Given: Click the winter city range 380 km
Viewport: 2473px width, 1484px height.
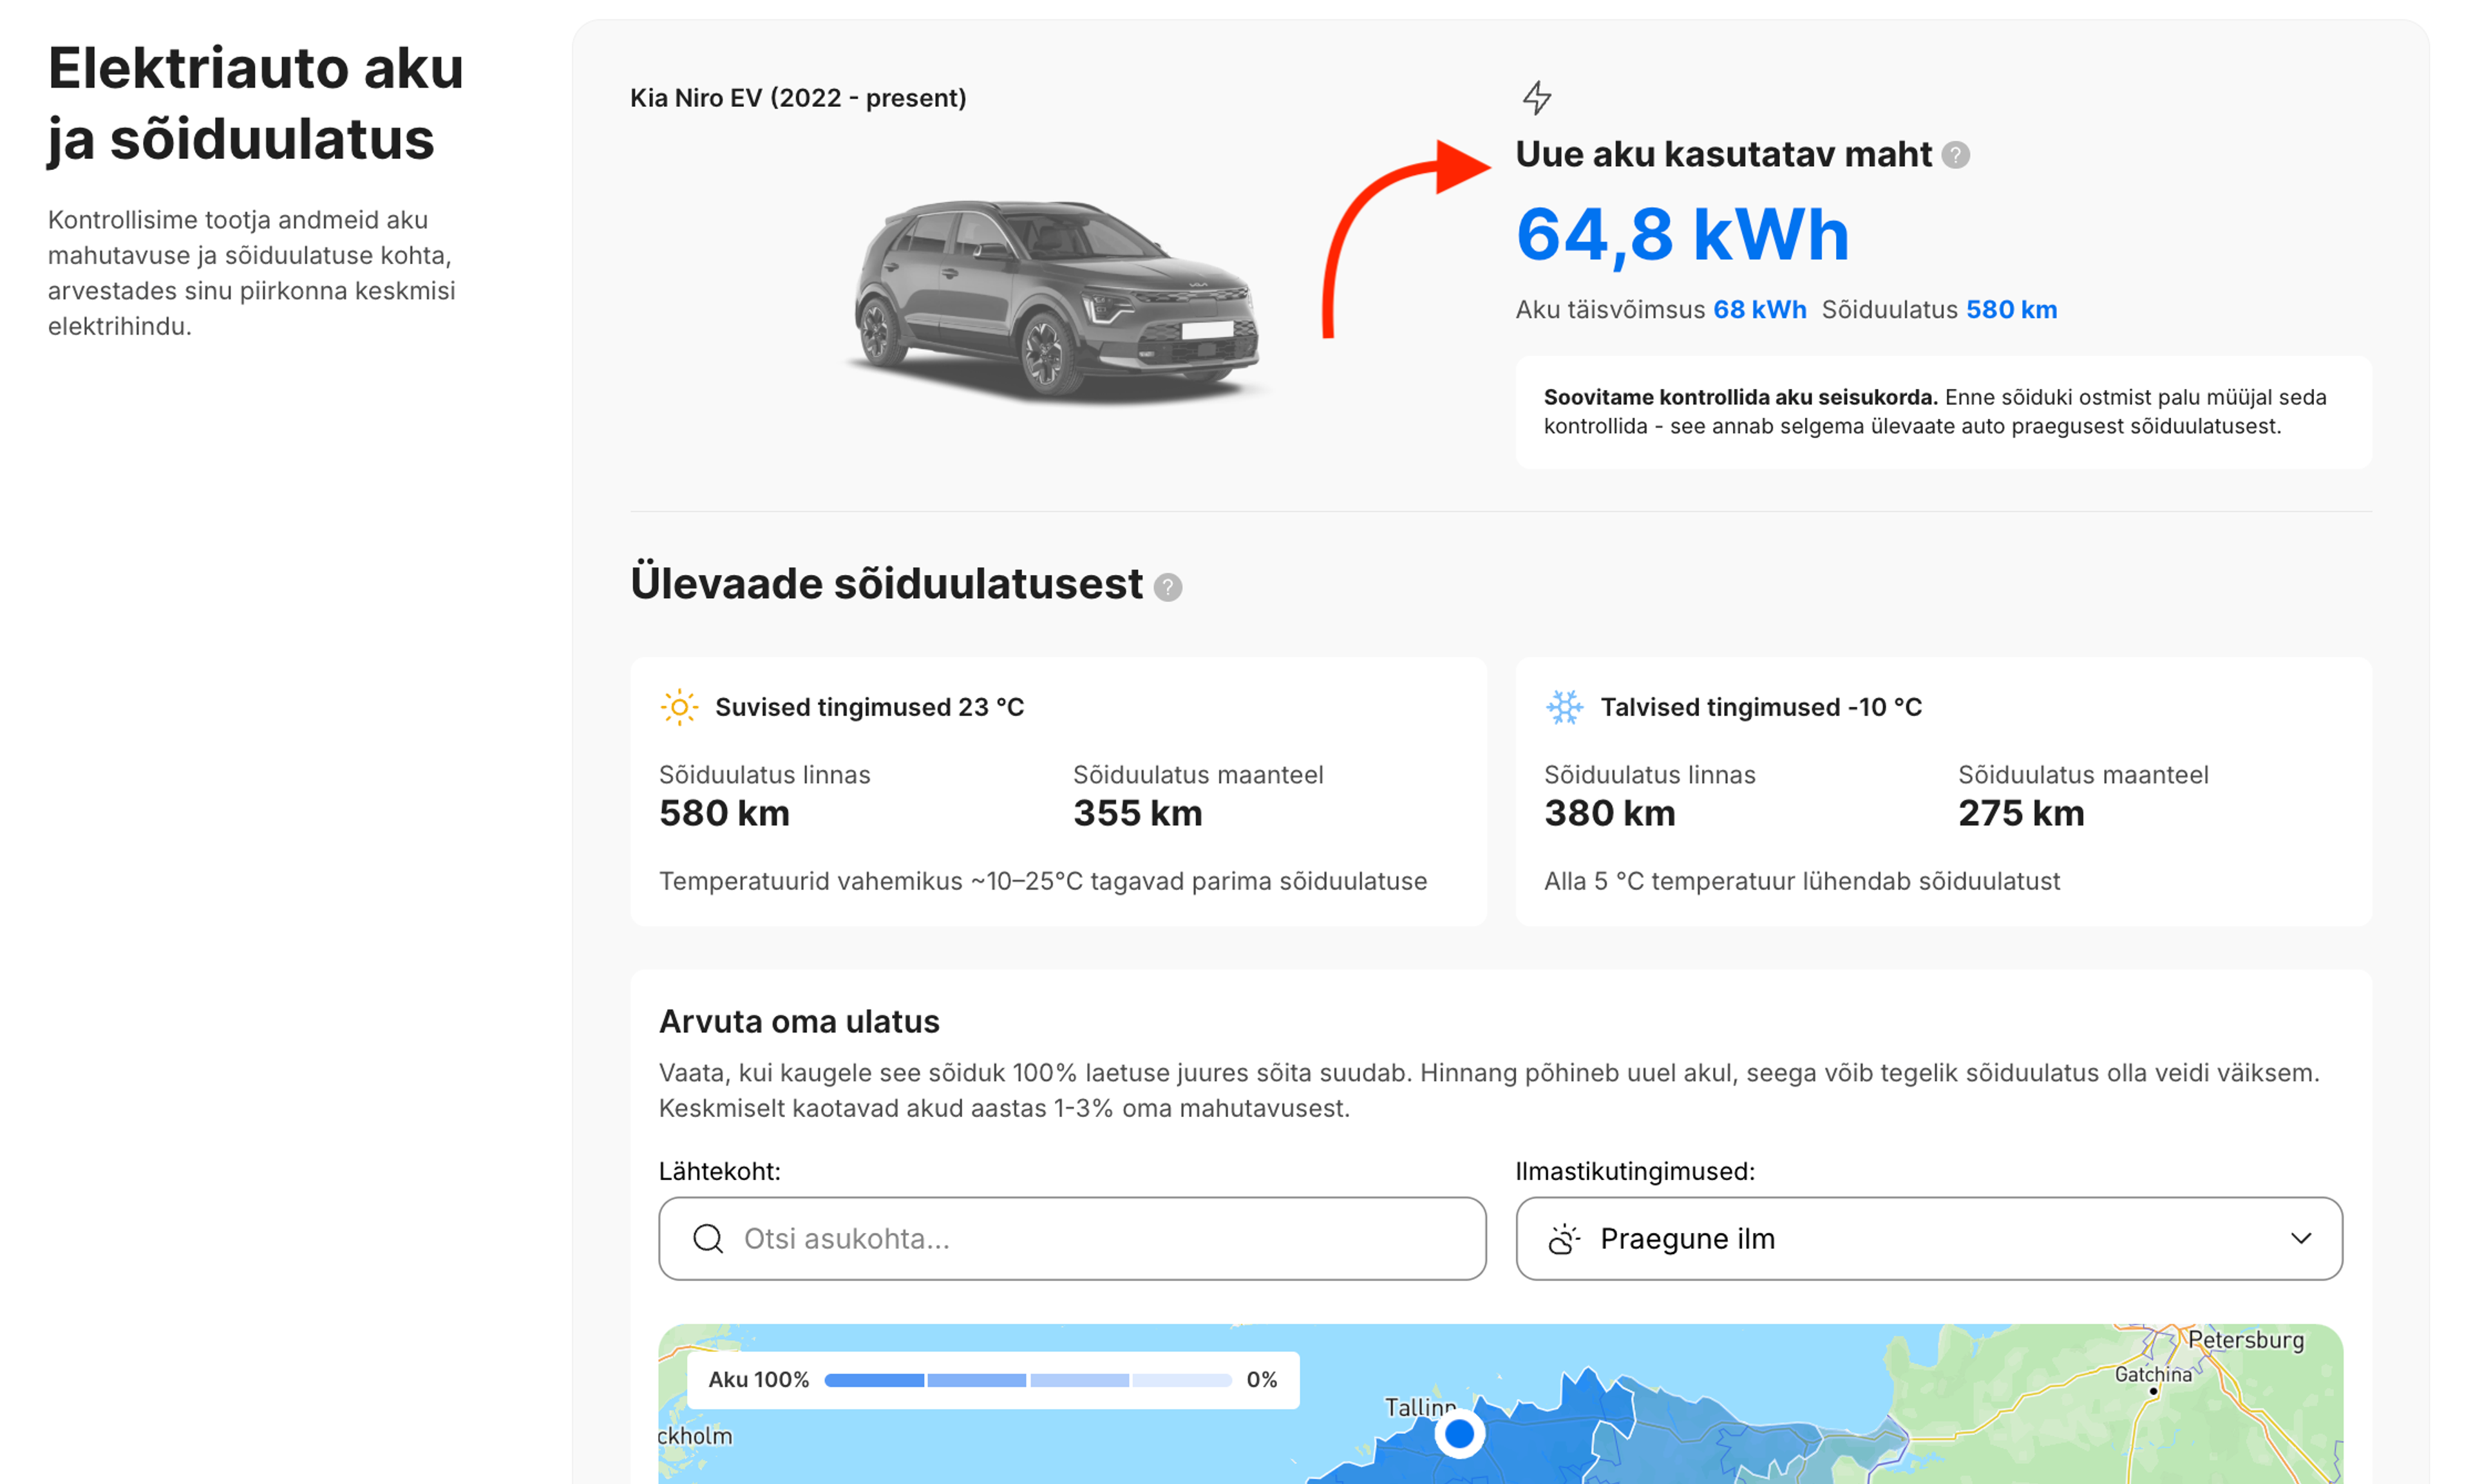Looking at the screenshot, I should 1610,813.
